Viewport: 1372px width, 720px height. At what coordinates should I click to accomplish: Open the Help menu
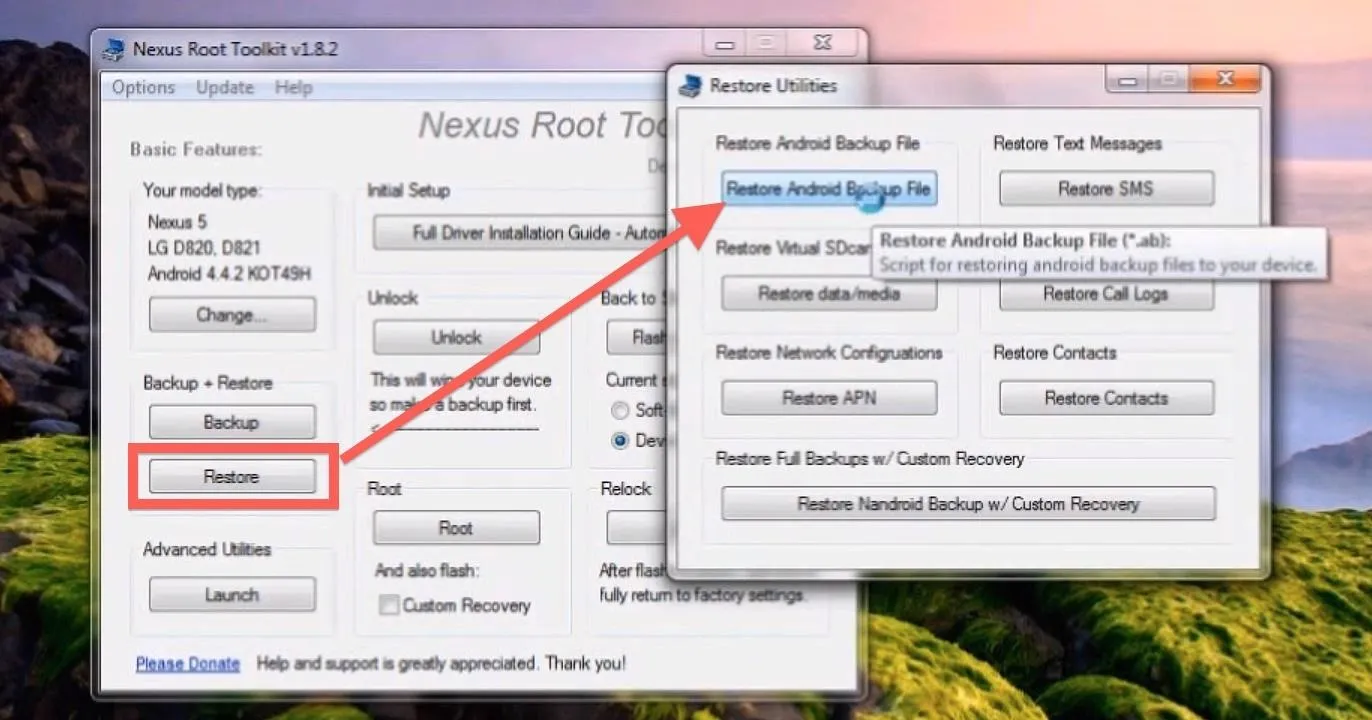tap(293, 87)
